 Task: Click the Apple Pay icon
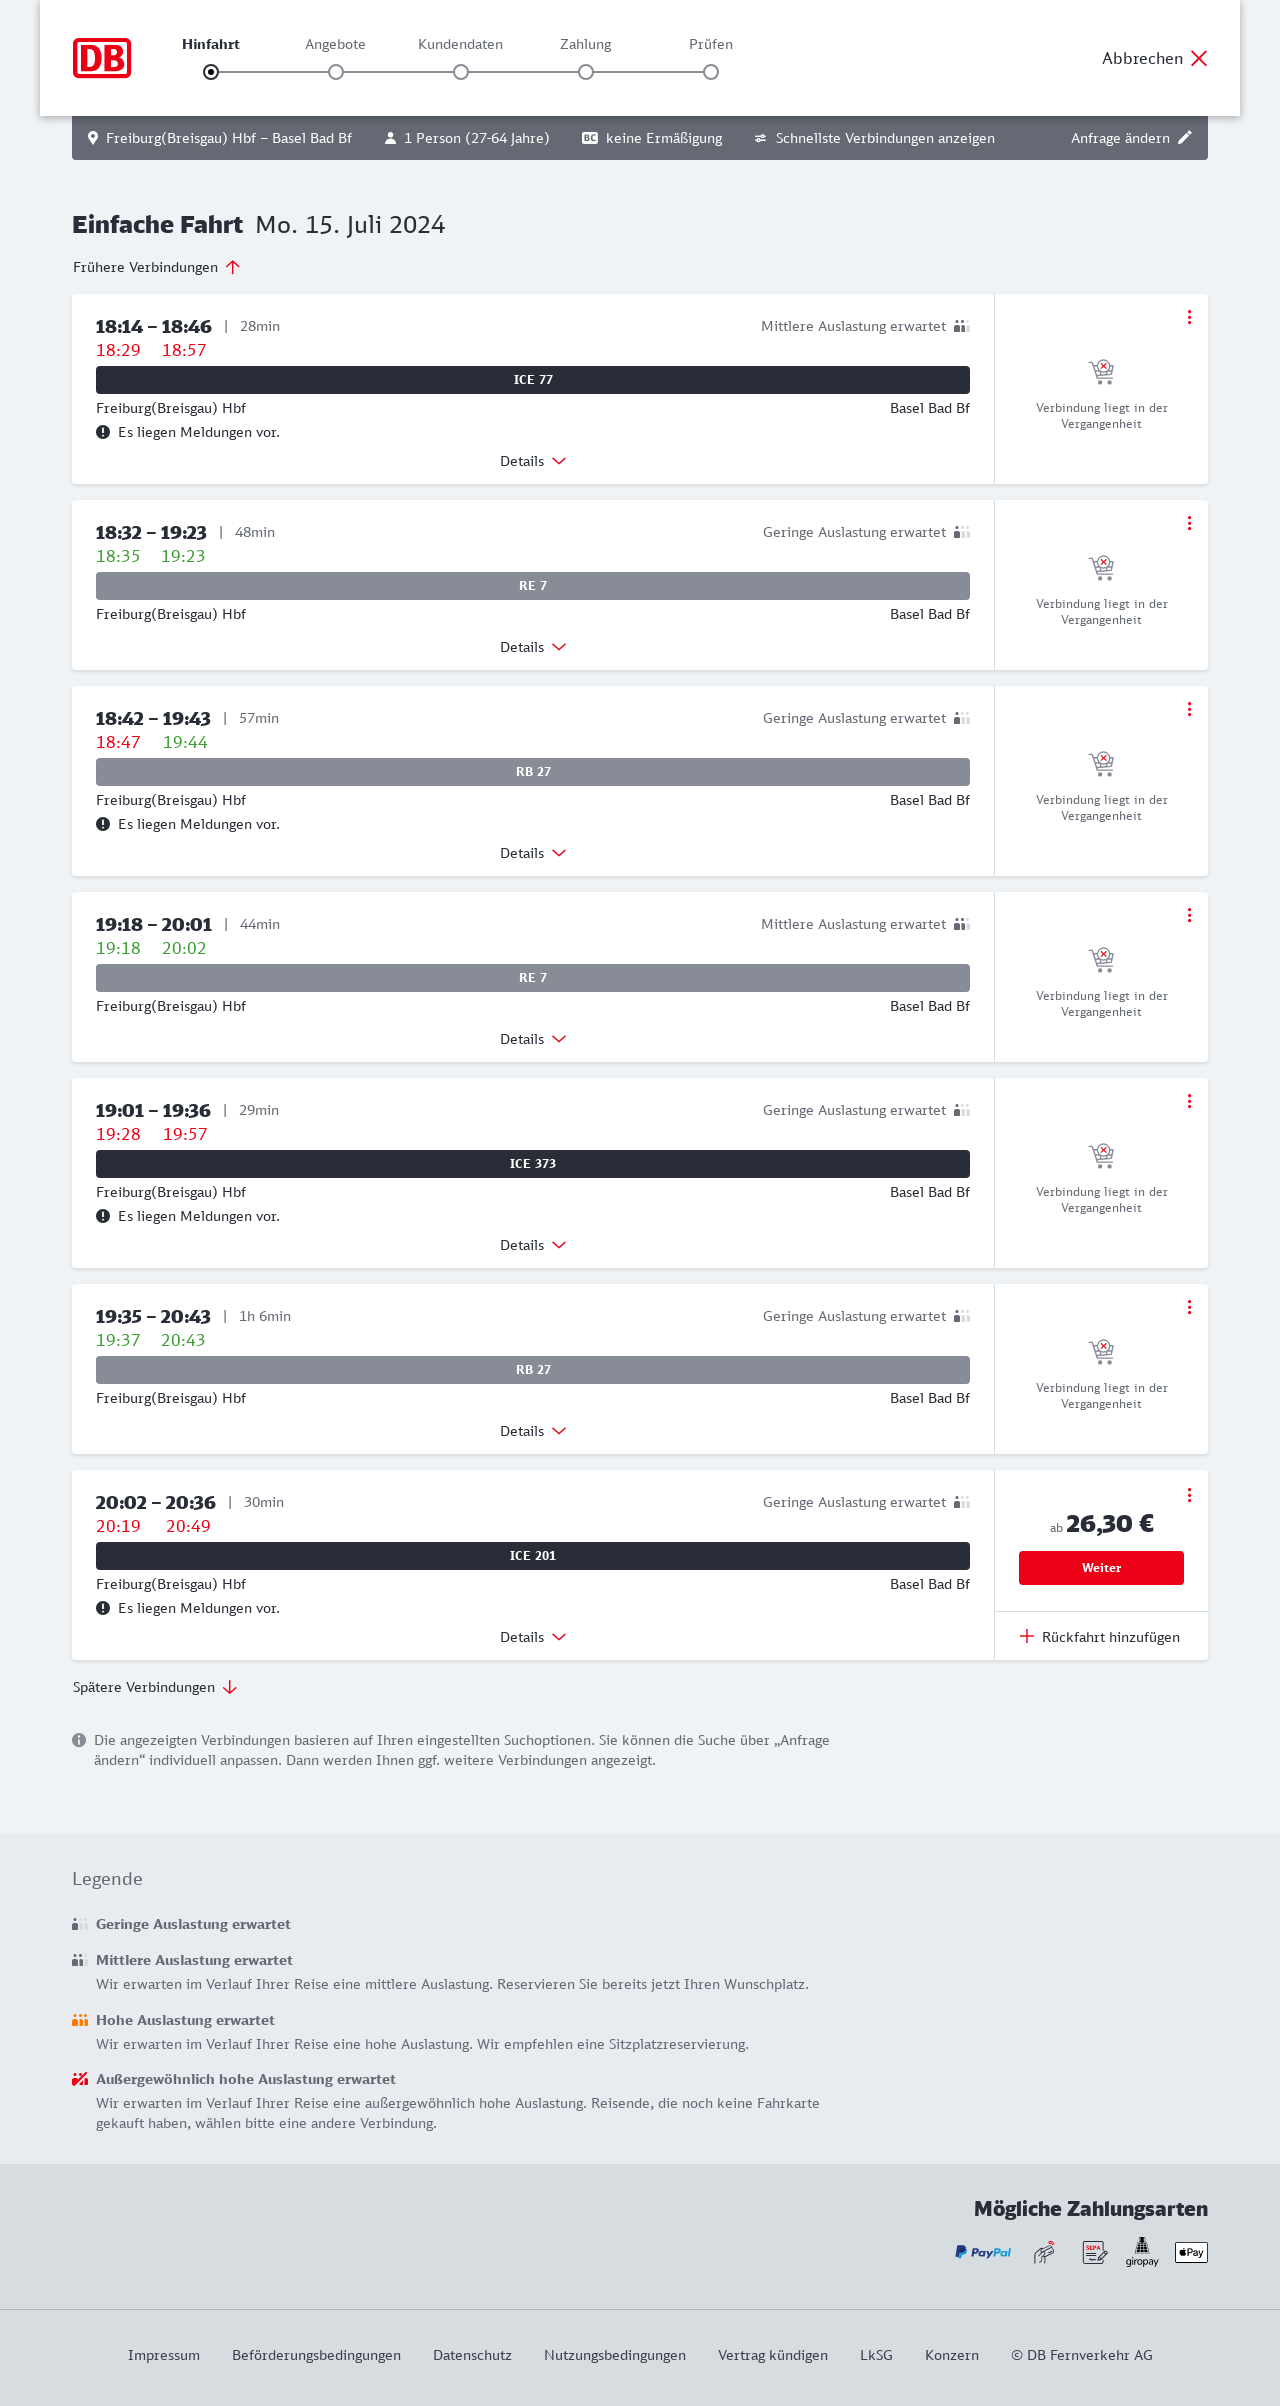pyautogui.click(x=1191, y=2252)
